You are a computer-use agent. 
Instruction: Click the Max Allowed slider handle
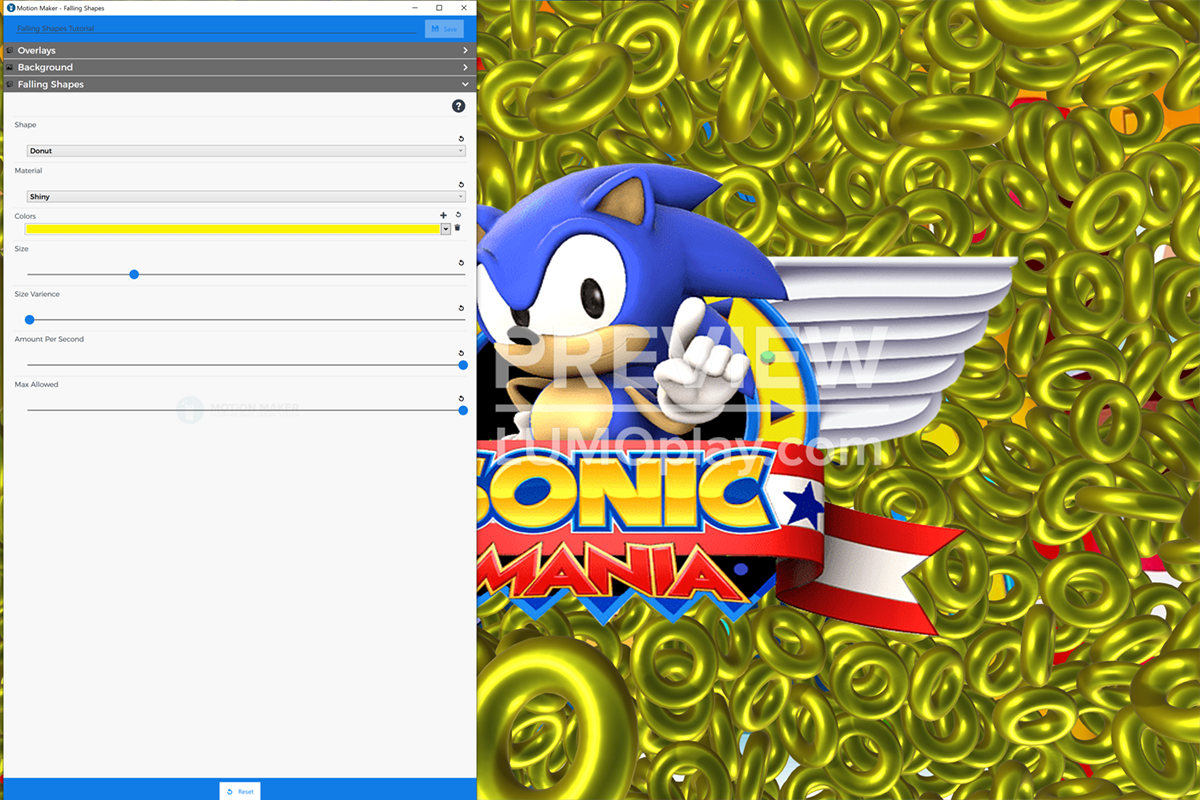coord(463,410)
